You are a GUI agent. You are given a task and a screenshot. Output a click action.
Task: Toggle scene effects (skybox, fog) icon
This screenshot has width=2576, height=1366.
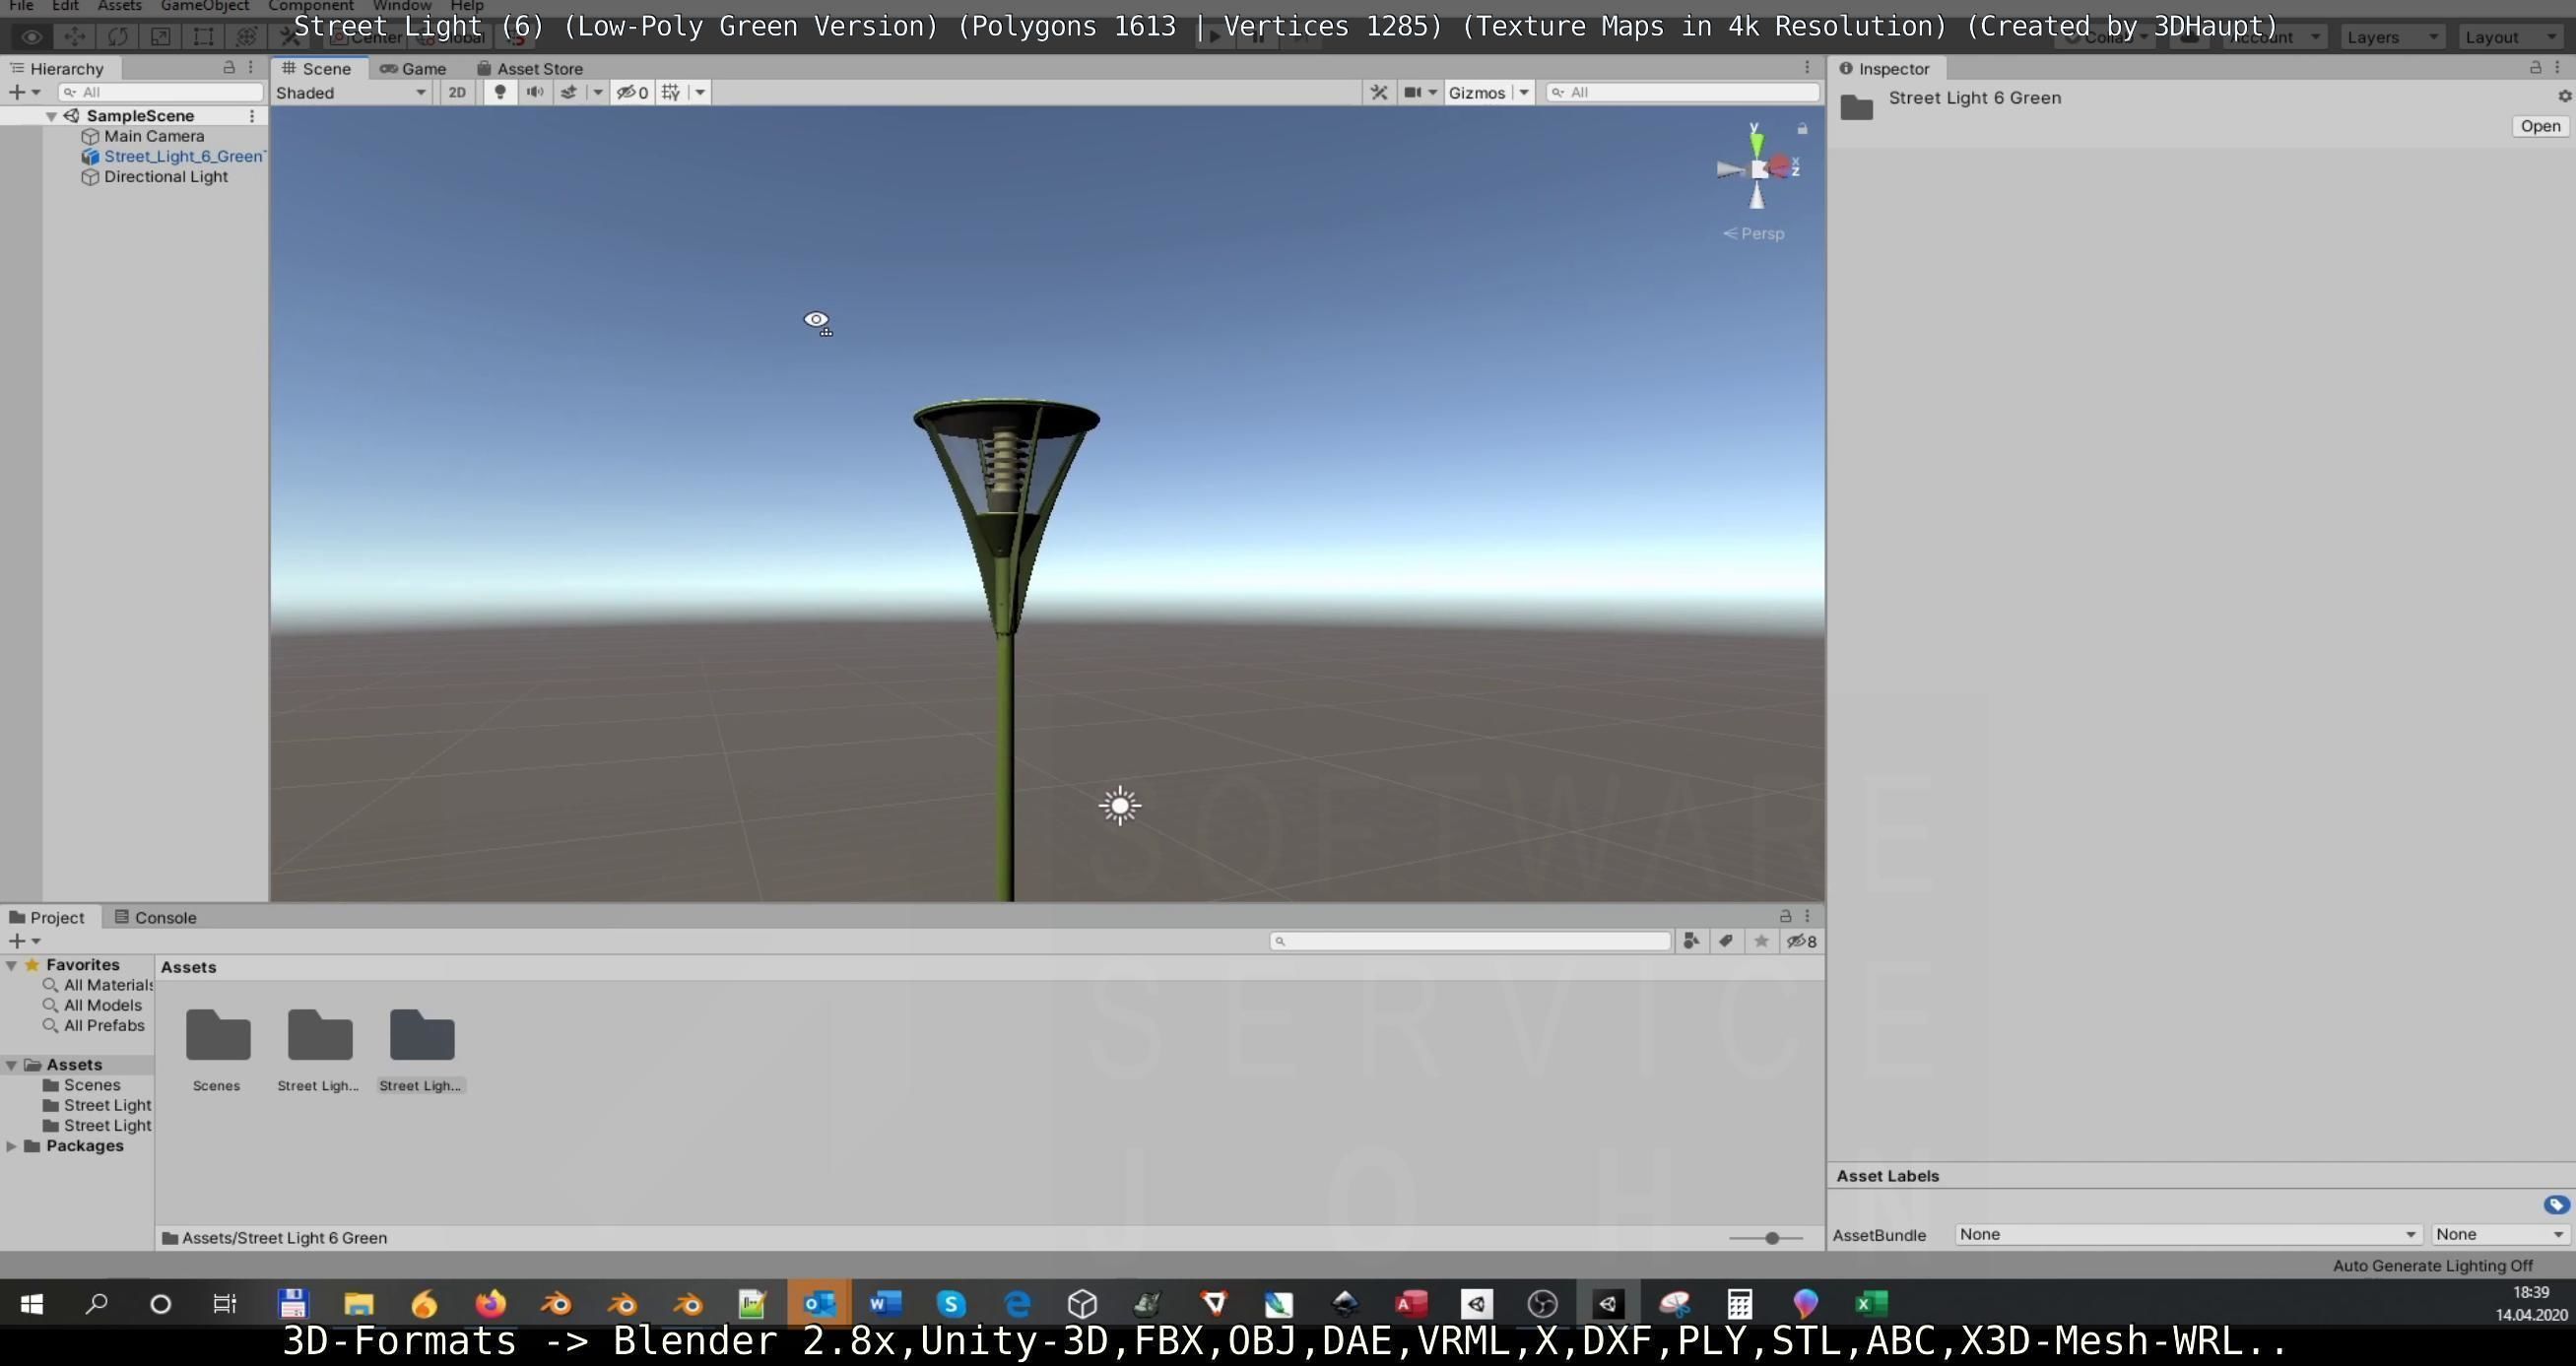569,92
